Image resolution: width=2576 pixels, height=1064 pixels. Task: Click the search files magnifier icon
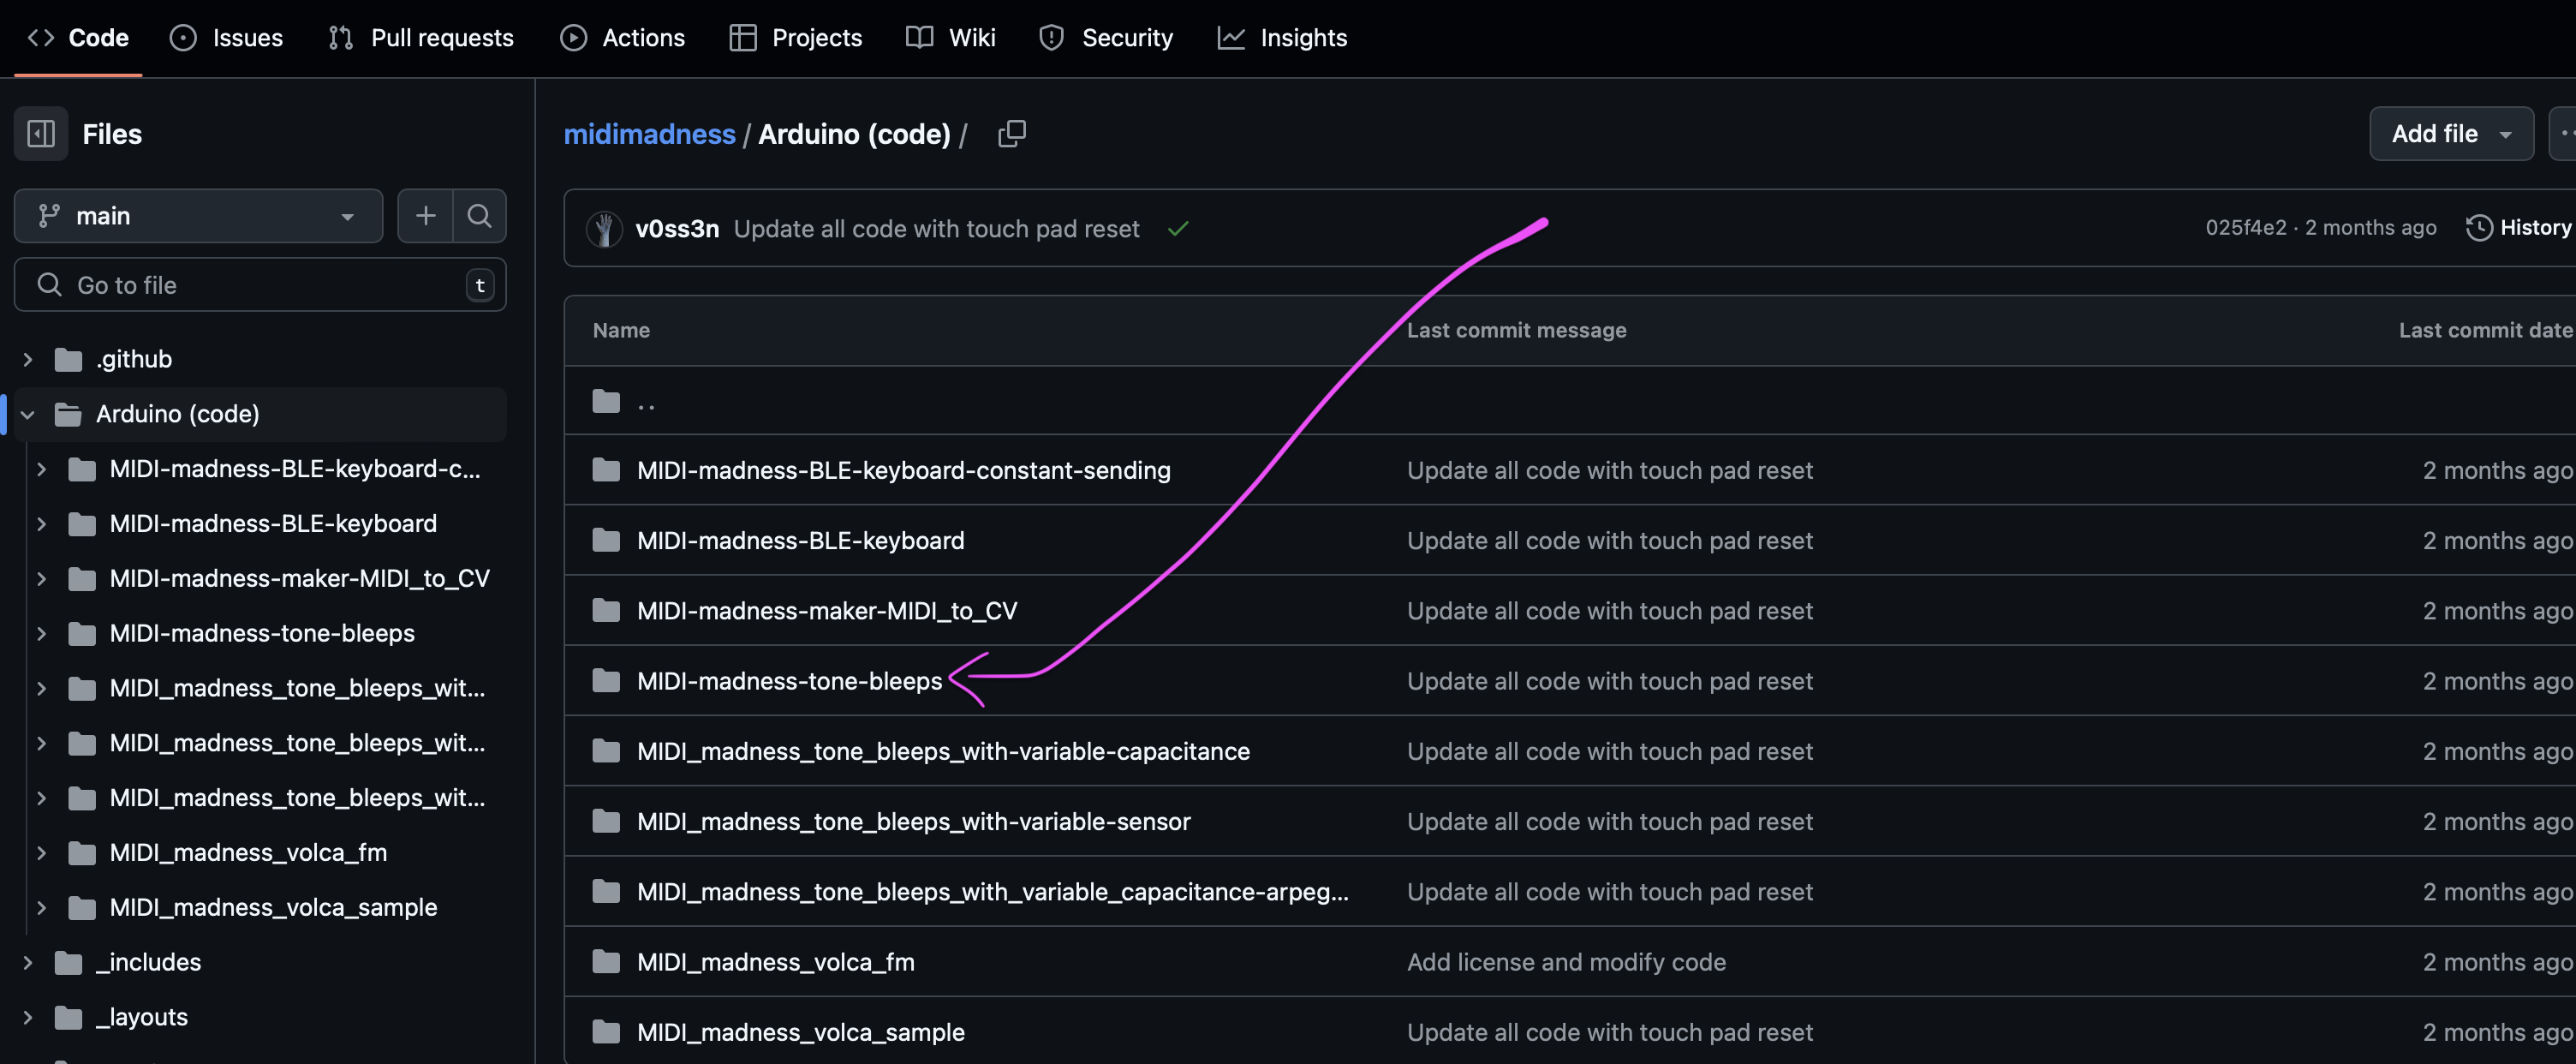(x=479, y=216)
